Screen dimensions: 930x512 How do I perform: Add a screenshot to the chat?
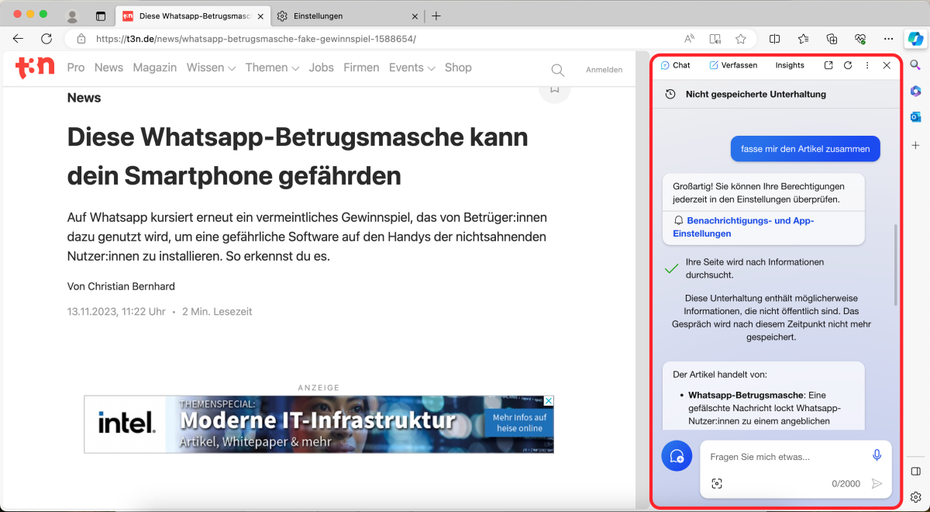[x=717, y=484]
